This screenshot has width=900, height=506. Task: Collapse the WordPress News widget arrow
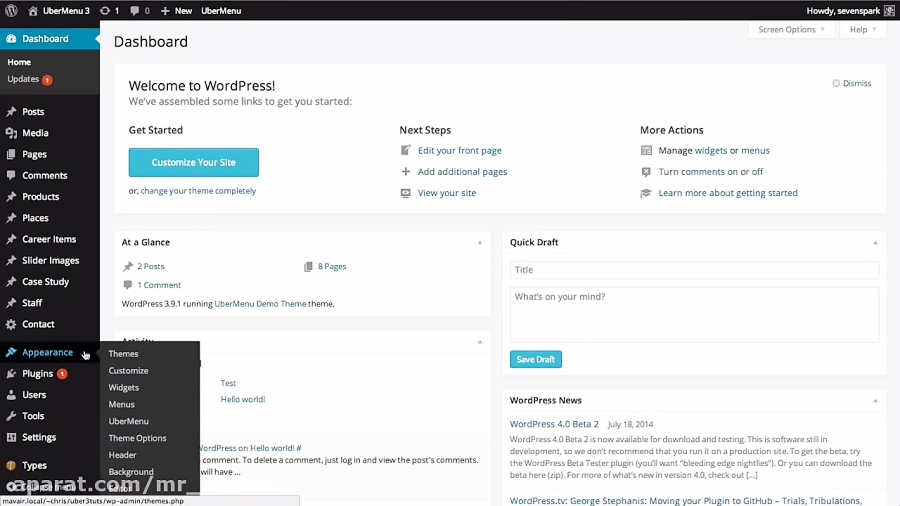(875, 400)
